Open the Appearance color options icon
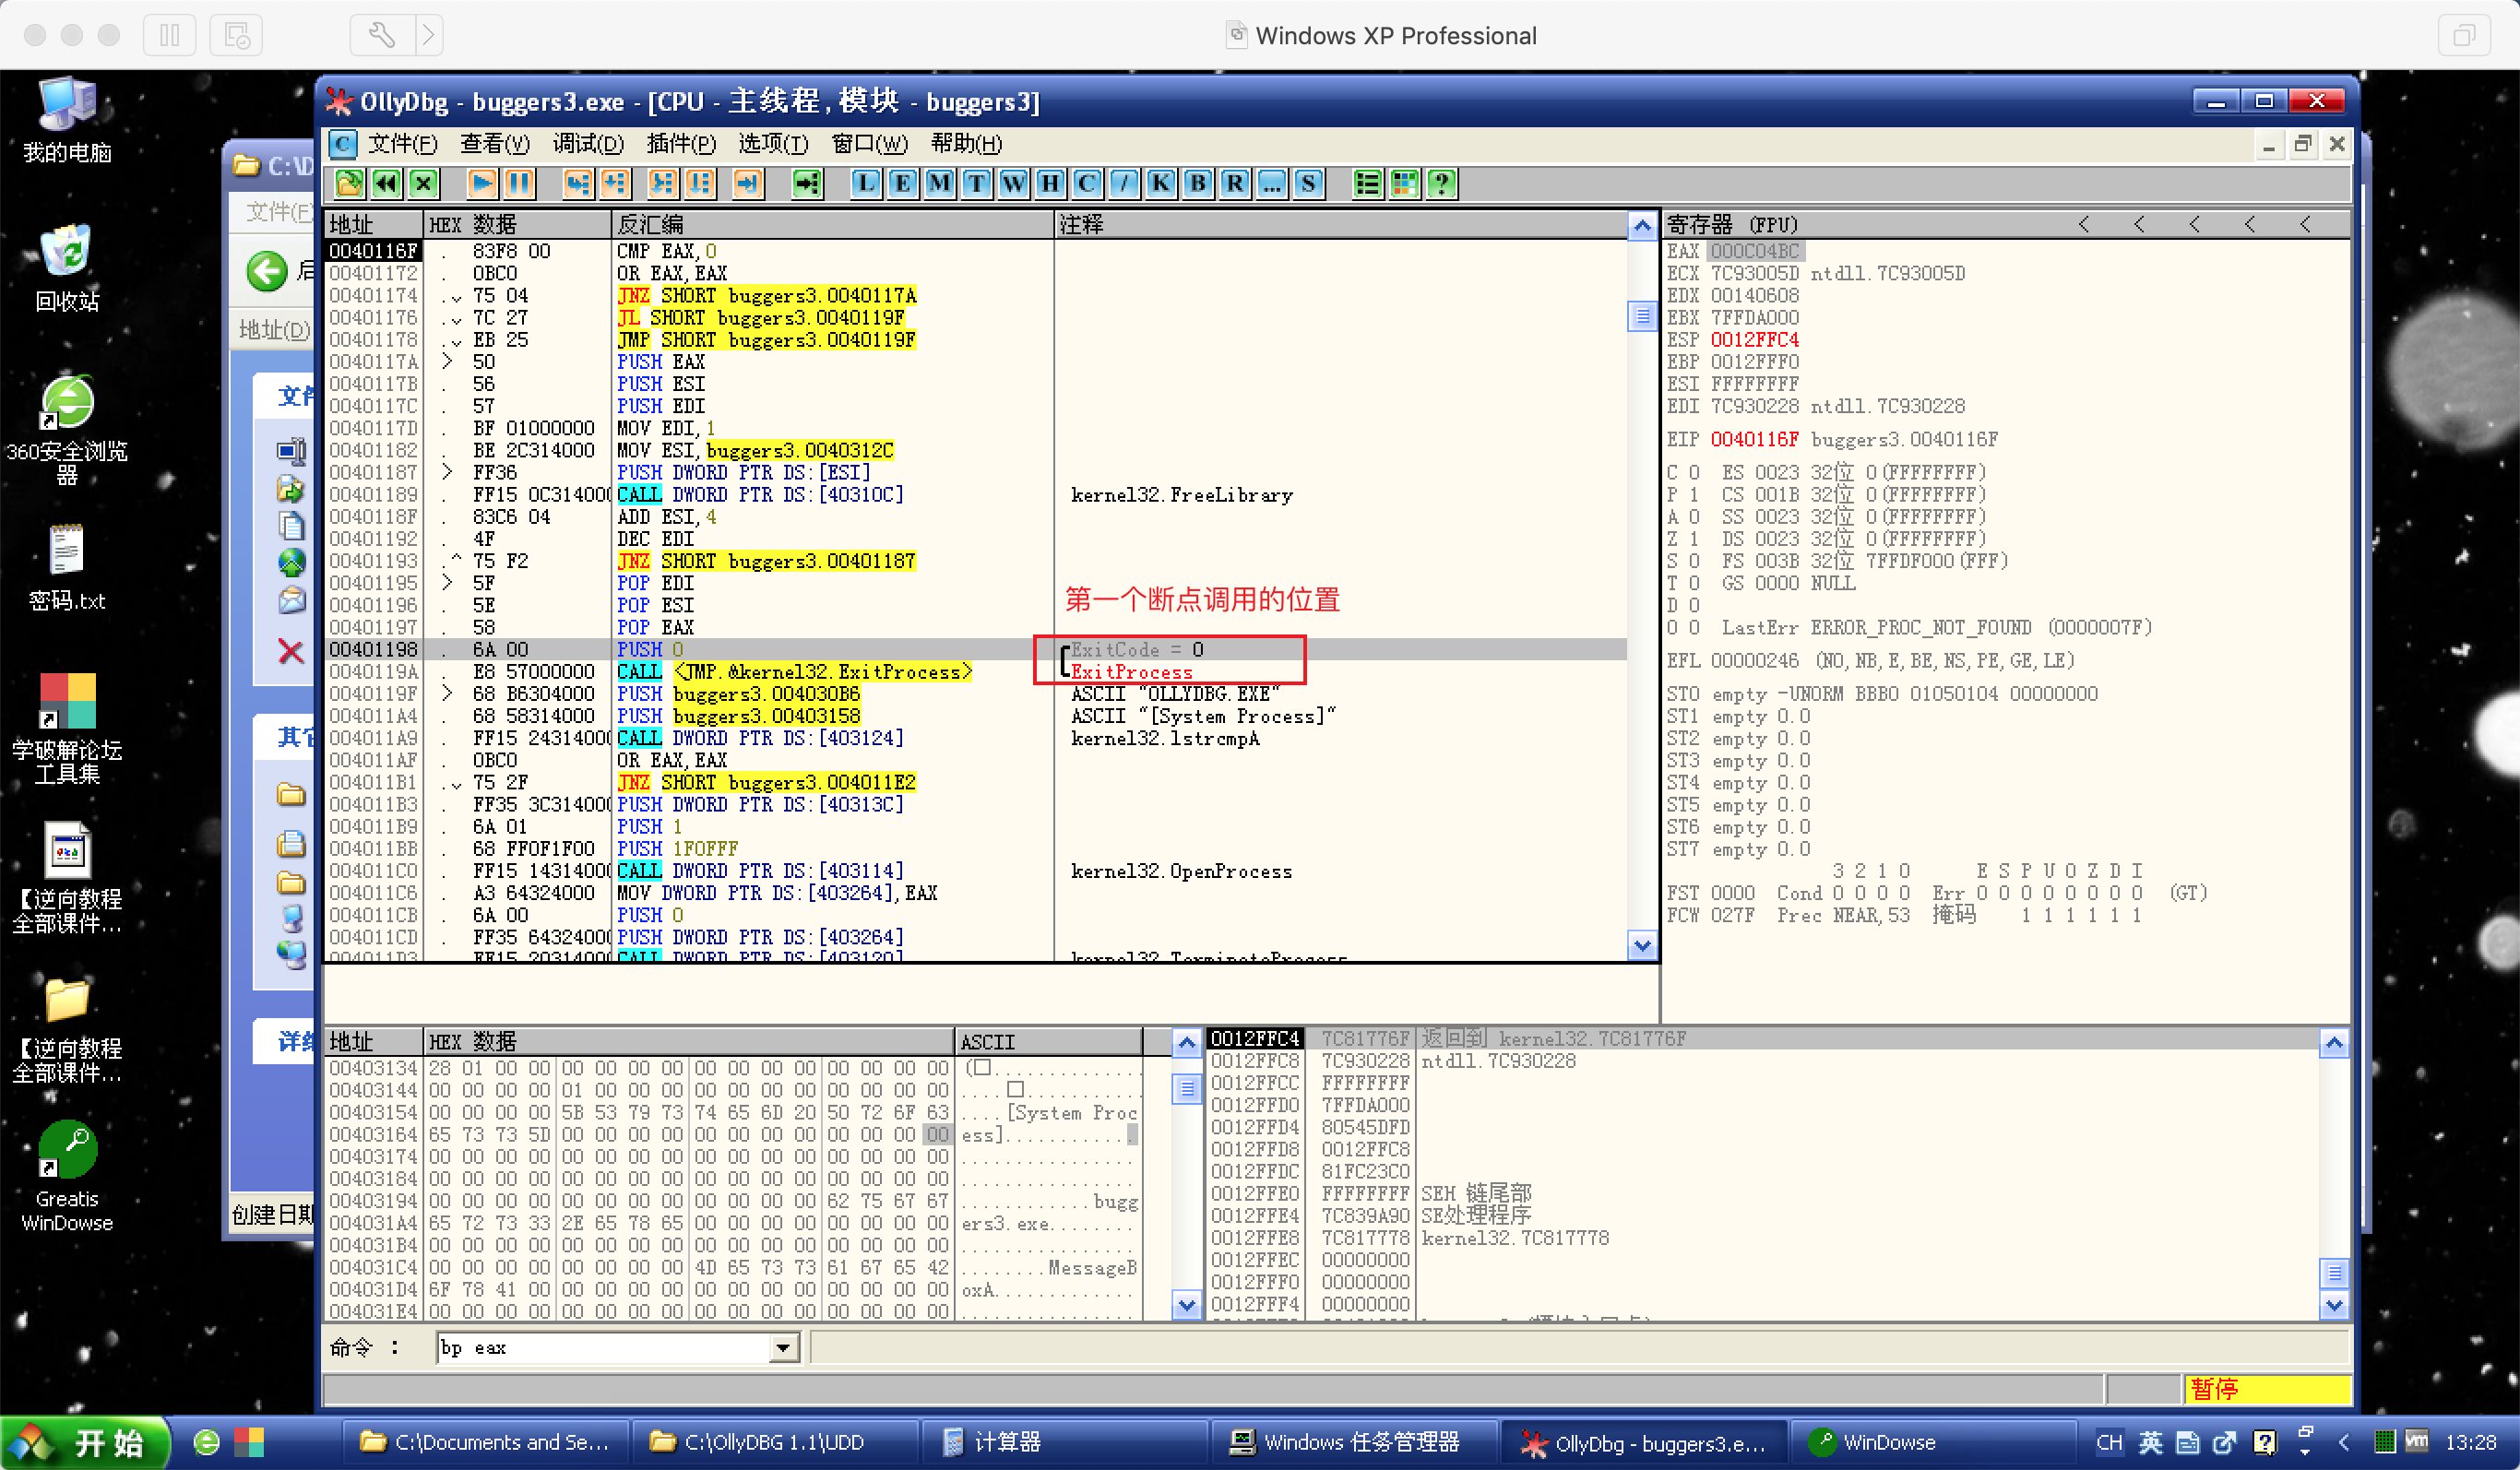 [1404, 183]
